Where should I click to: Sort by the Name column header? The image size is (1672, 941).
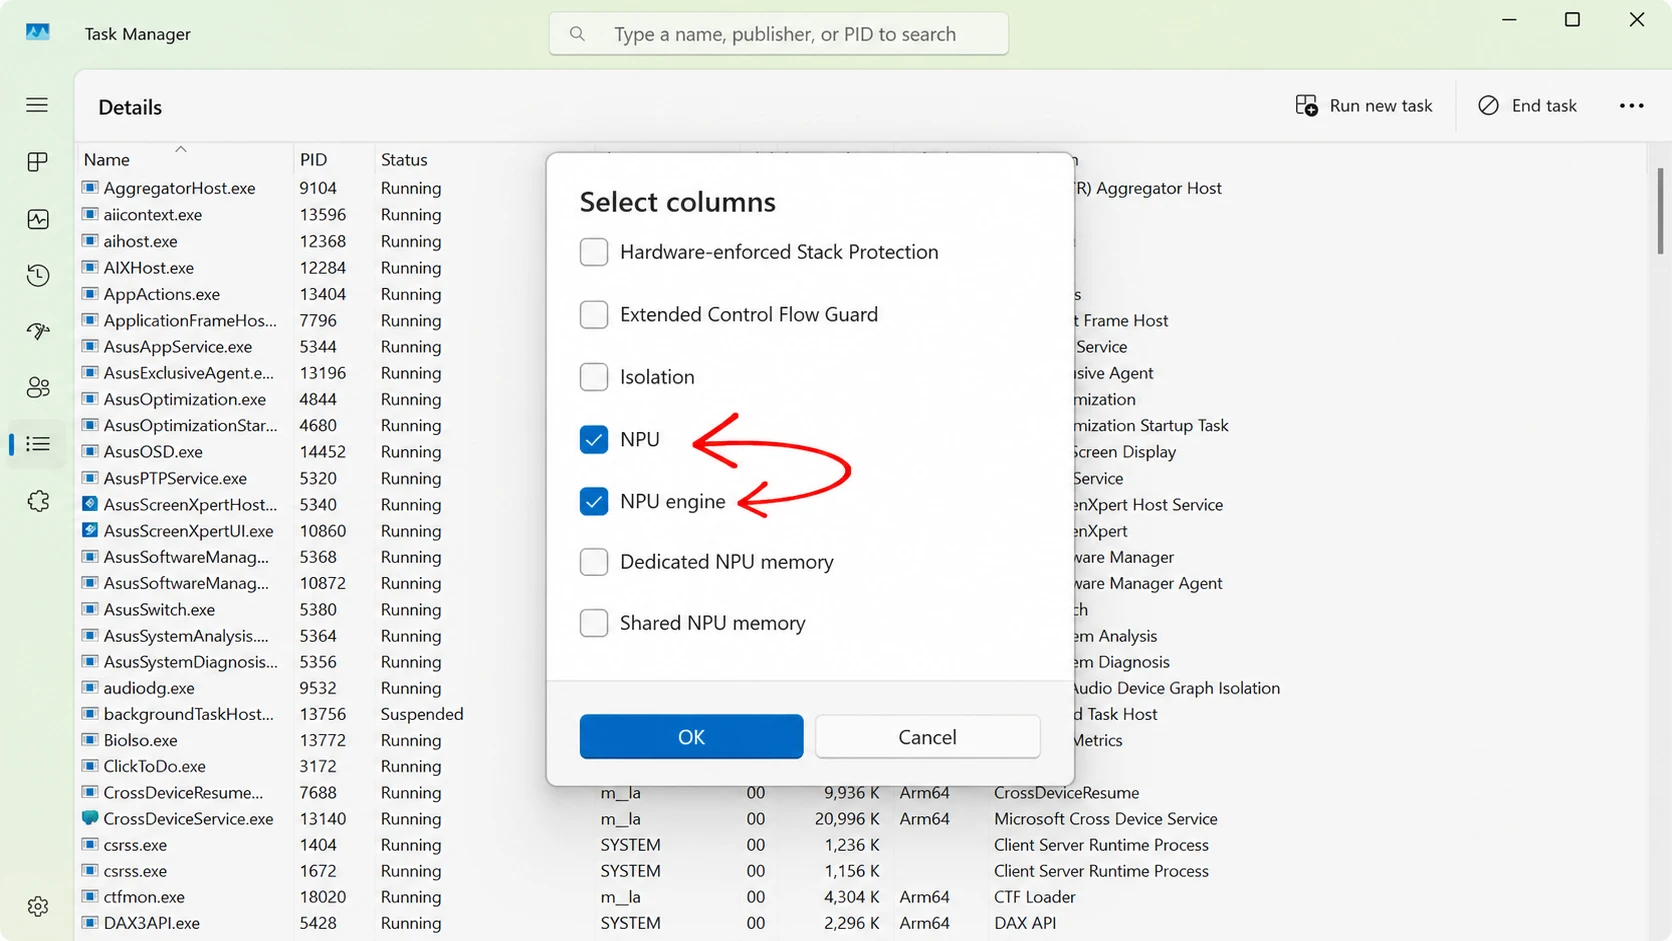tap(107, 159)
